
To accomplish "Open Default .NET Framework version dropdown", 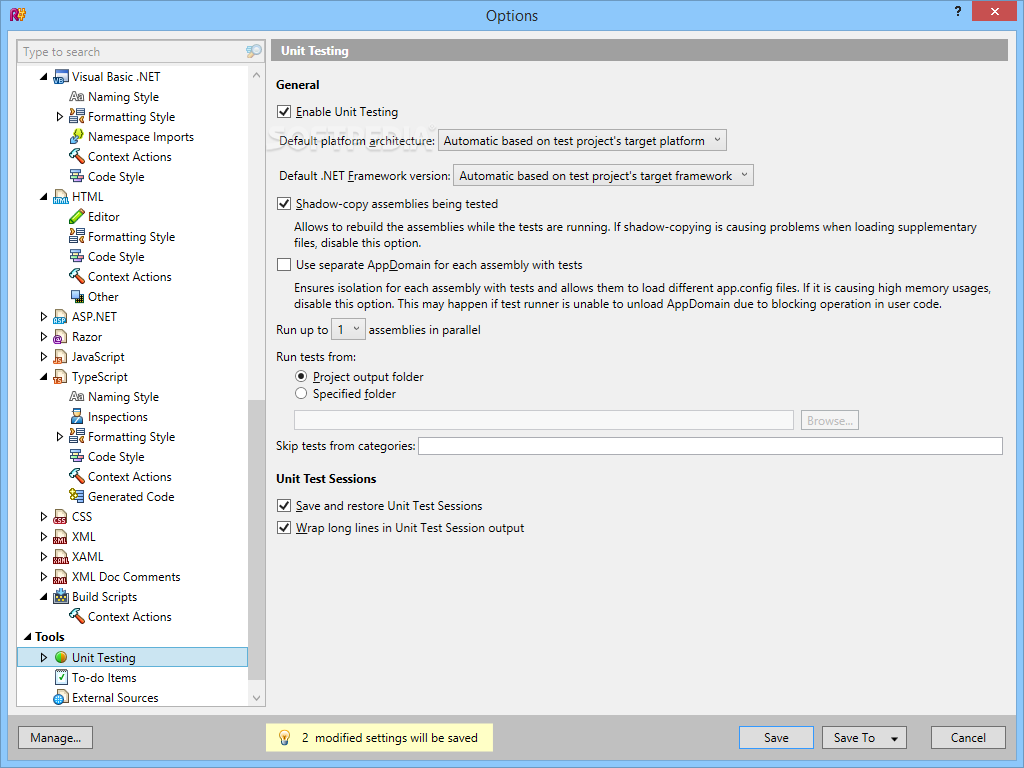I will [603, 175].
